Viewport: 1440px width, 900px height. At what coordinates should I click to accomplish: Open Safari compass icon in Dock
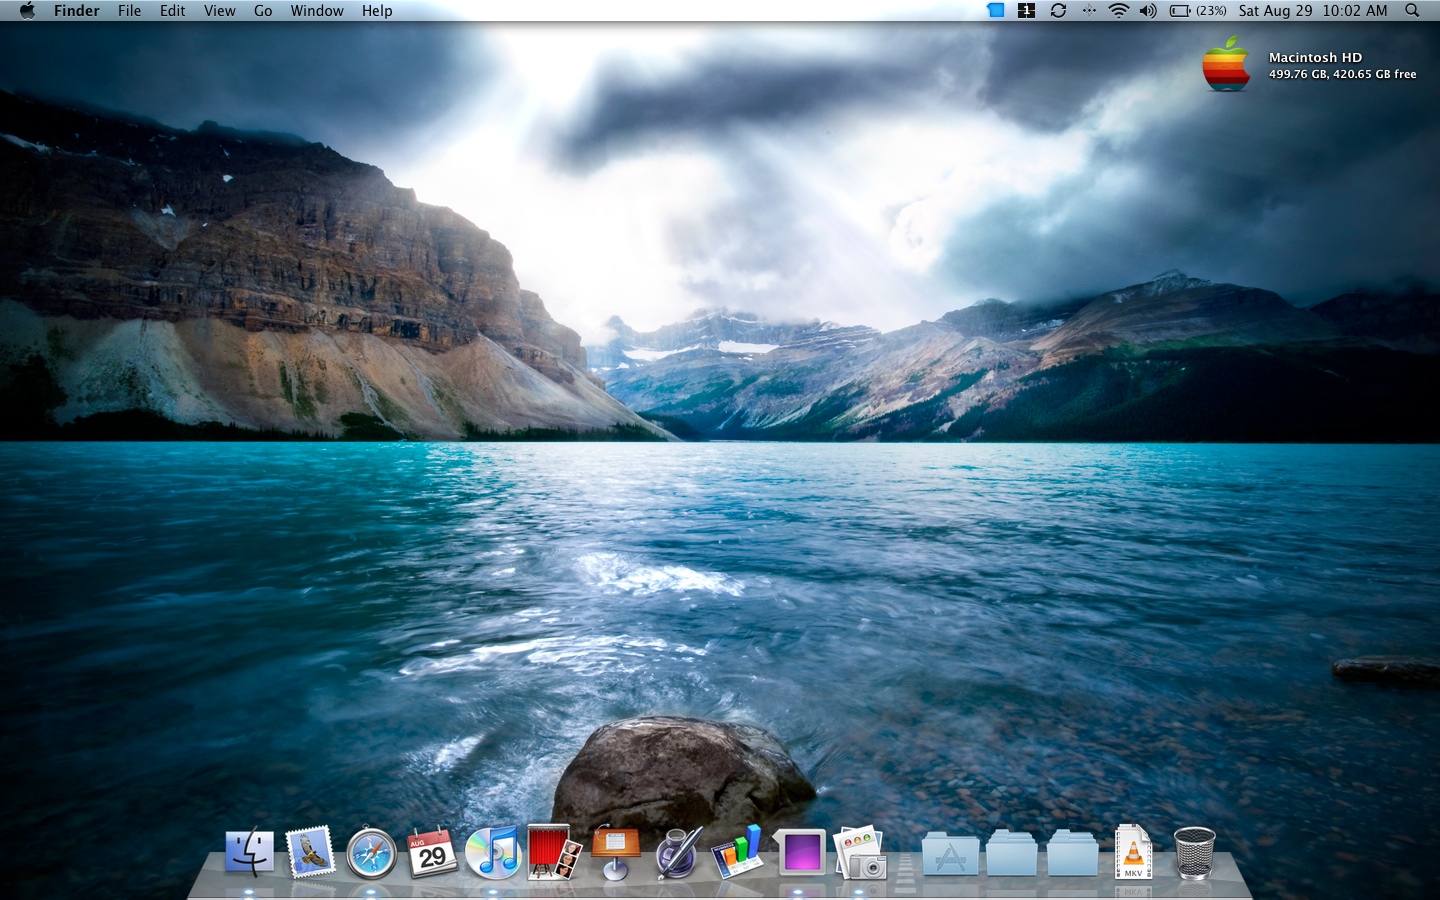click(371, 854)
